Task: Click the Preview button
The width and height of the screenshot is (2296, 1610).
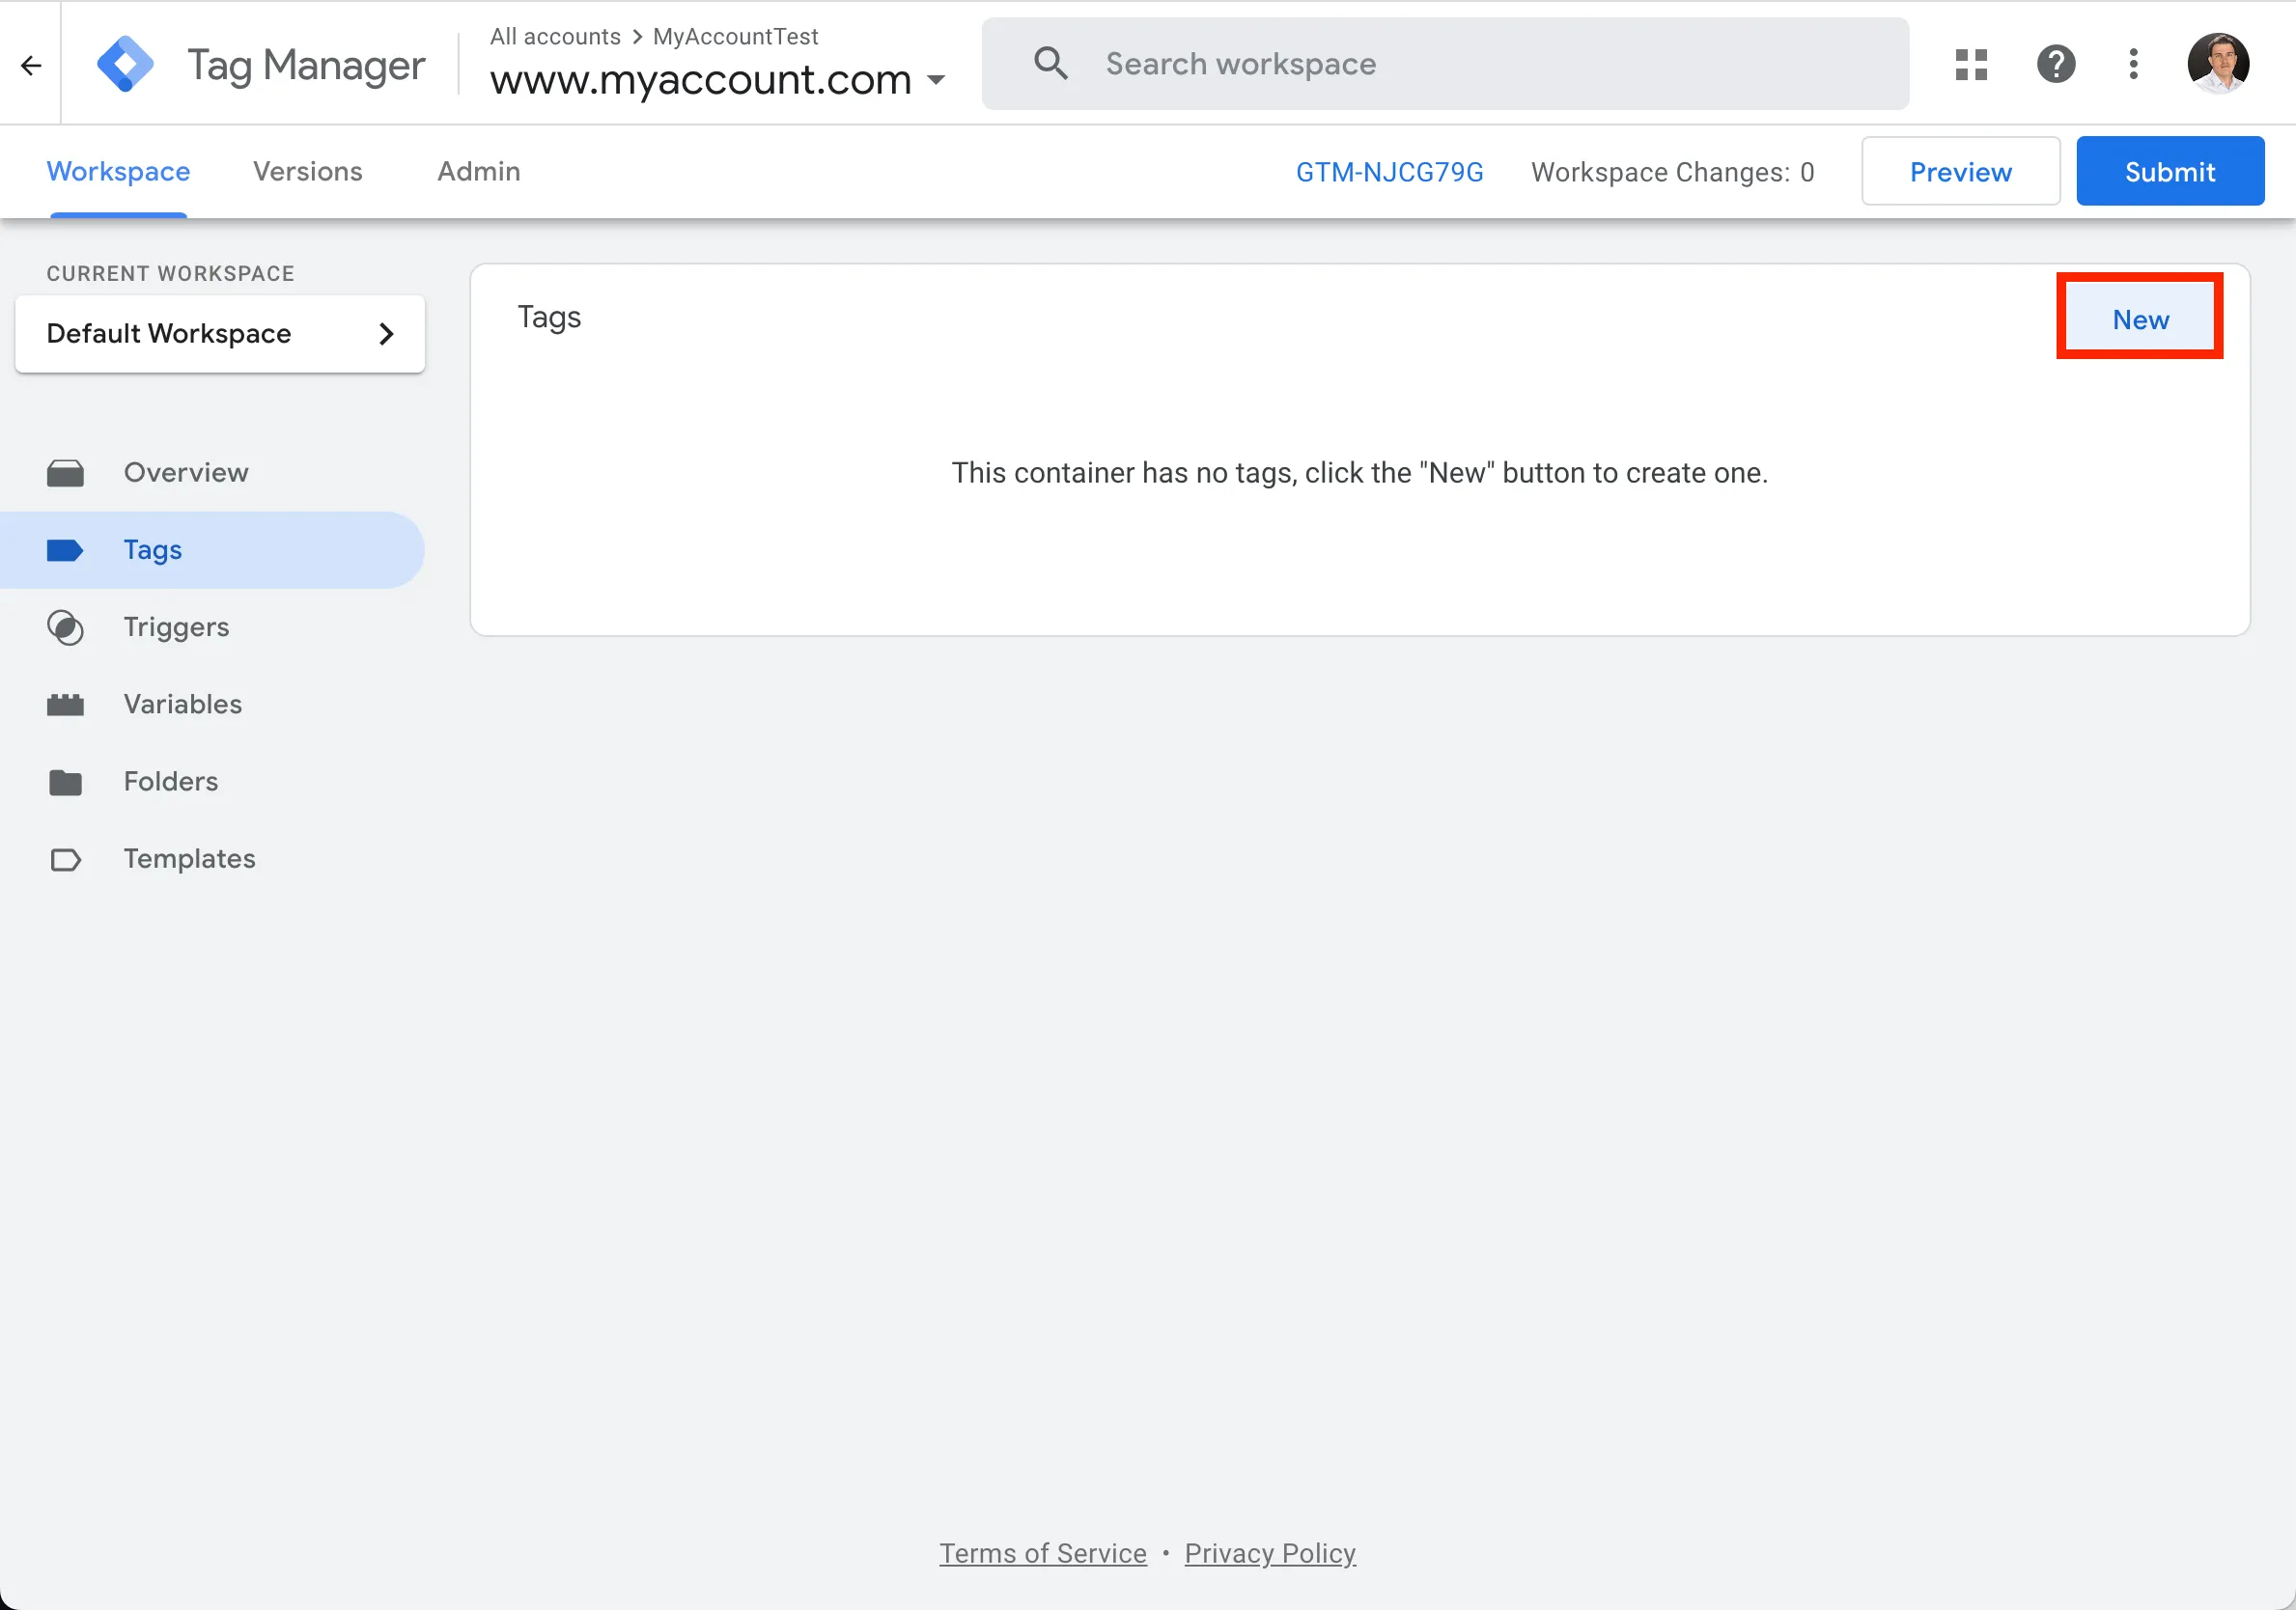Action: click(x=1960, y=172)
